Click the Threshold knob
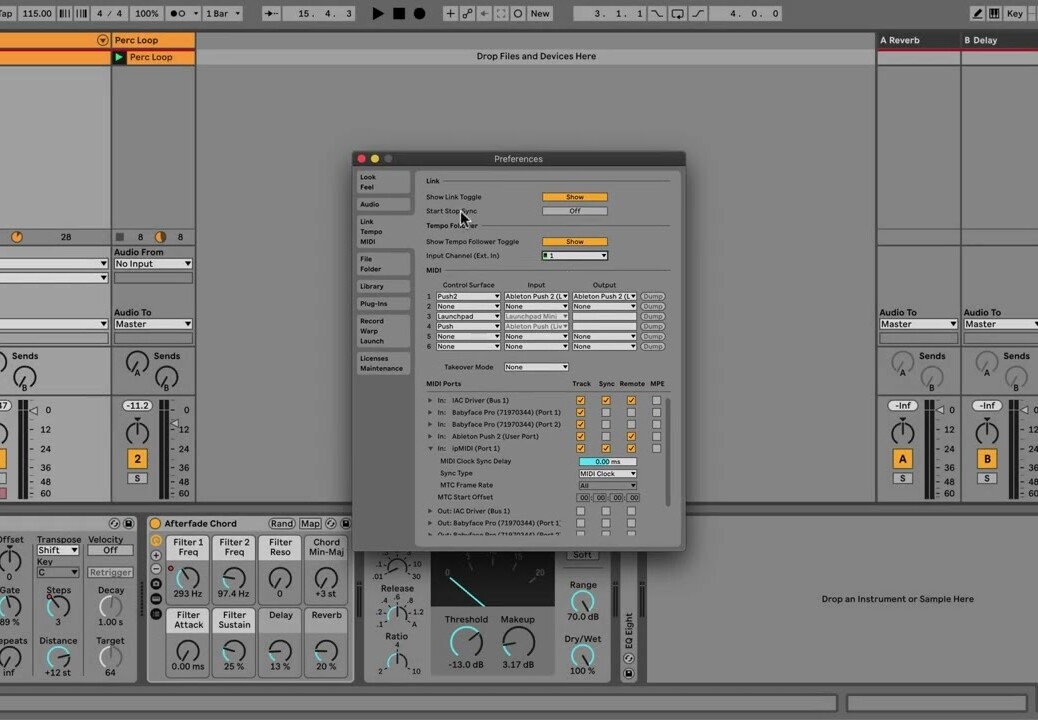Viewport: 1038px width, 720px height. [x=466, y=642]
